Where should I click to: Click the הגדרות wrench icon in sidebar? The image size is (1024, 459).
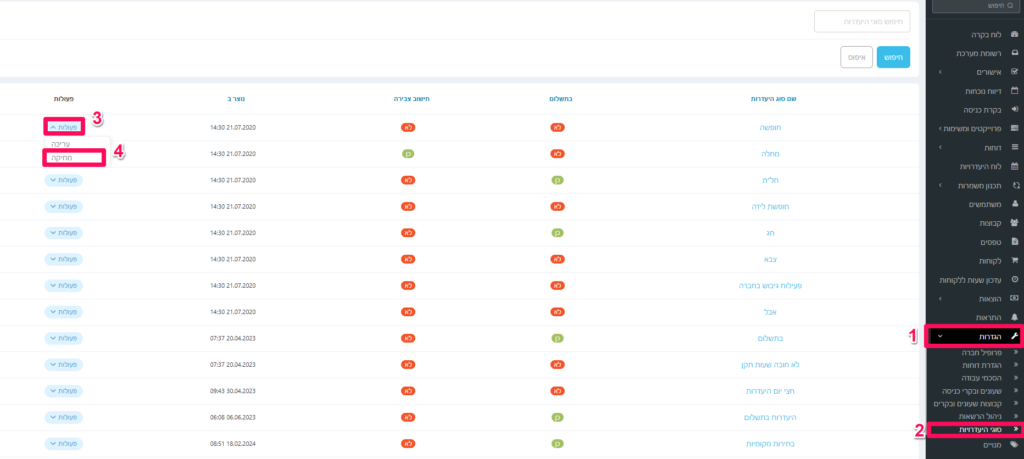click(1014, 336)
